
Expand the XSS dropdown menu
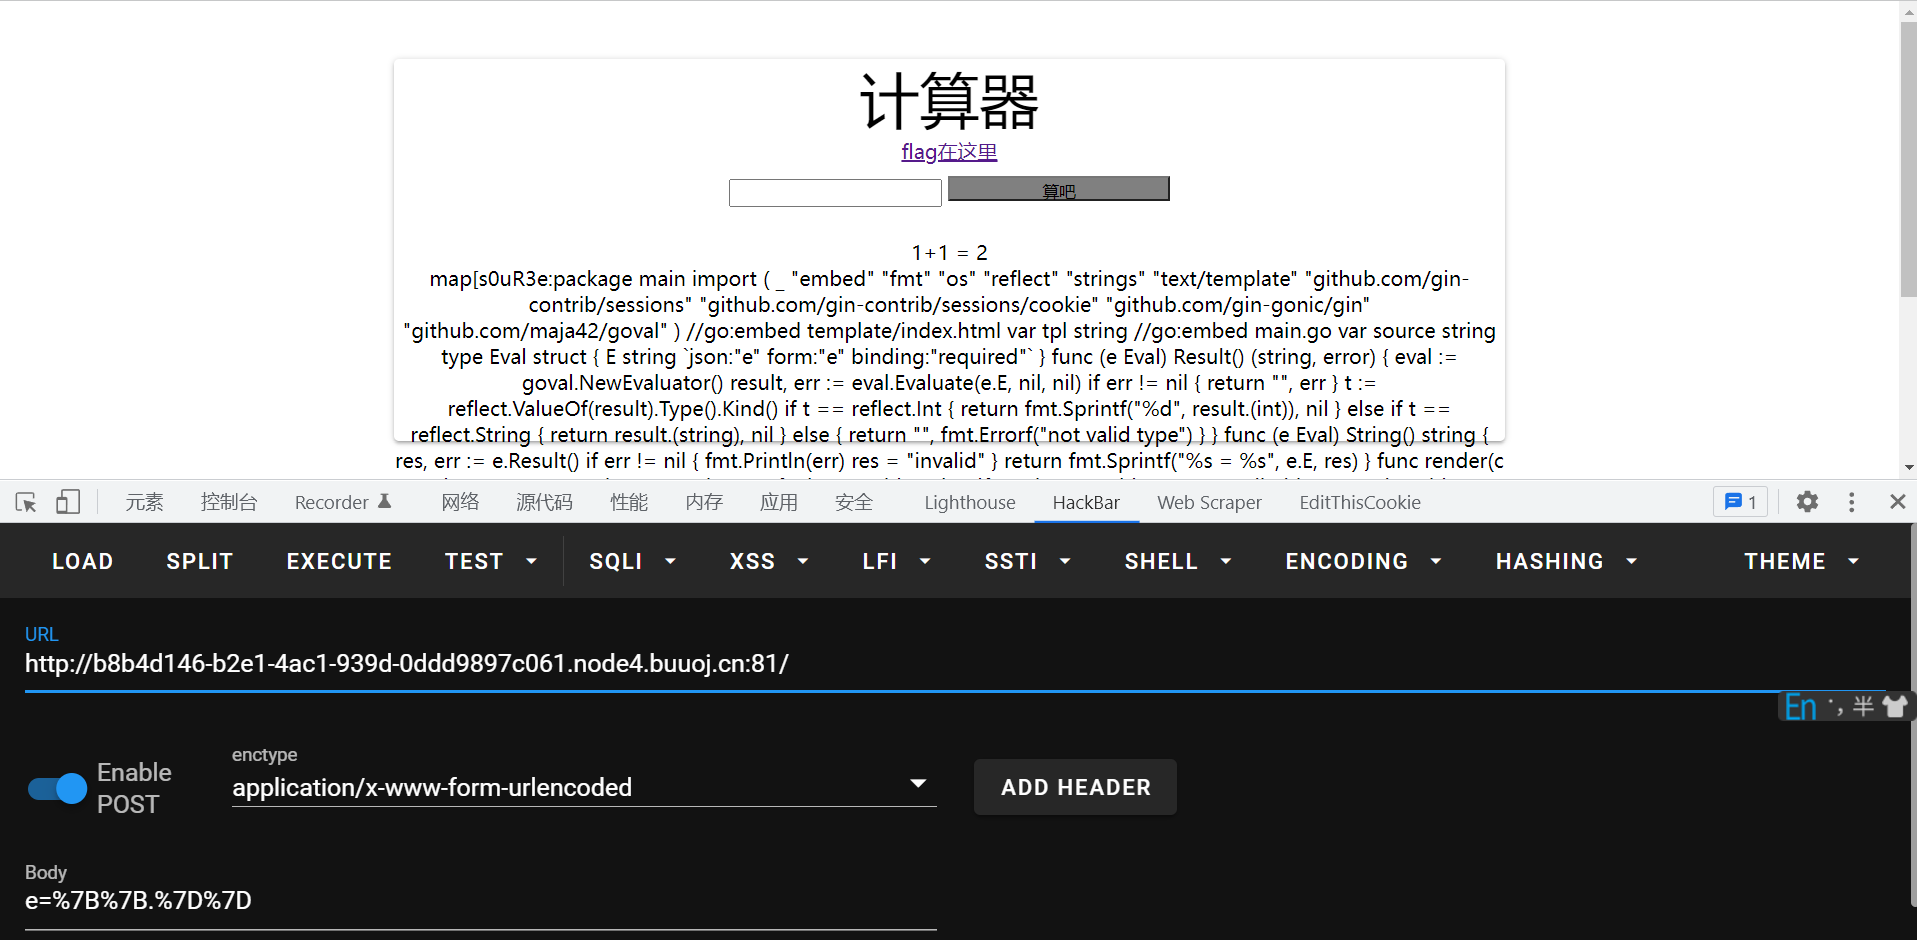769,562
